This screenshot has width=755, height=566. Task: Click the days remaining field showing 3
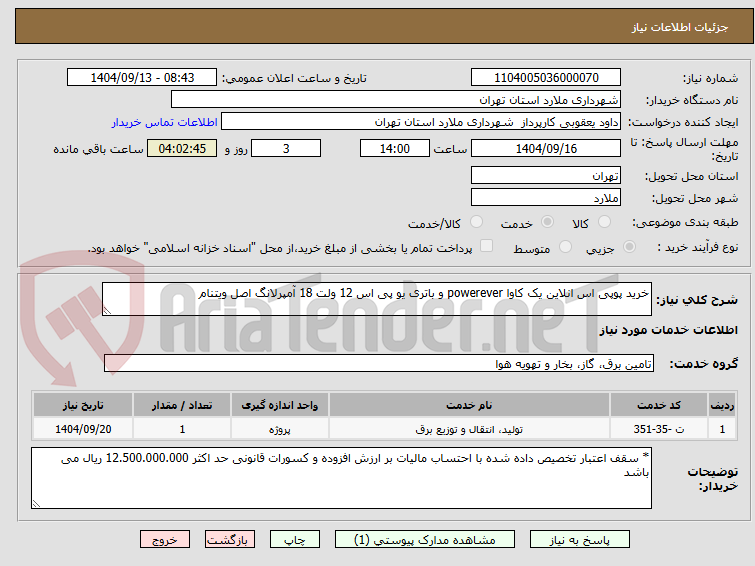286,148
